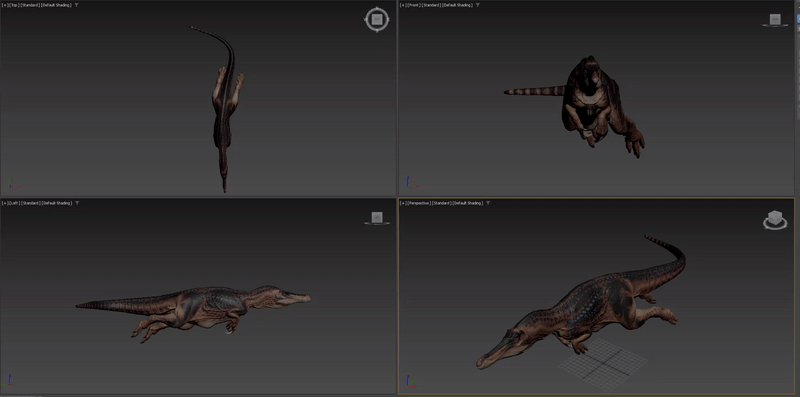Image resolution: width=800 pixels, height=397 pixels.
Task: Click the filter funnel icon in Perspective viewport
Action: coord(488,203)
